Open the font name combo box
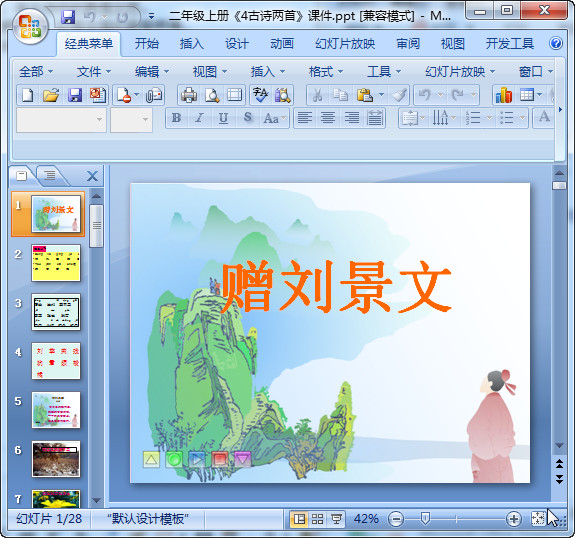 click(61, 120)
